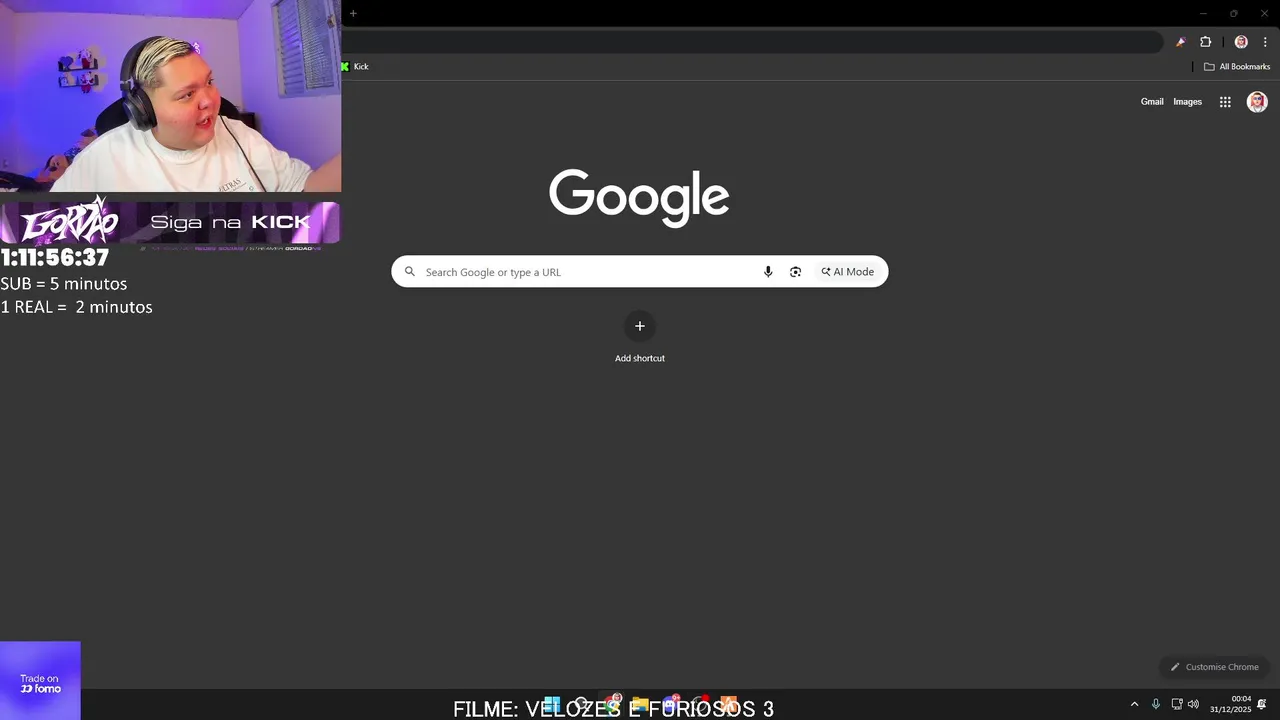
Task: Click the Add shortcut plus tile
Action: 640,326
